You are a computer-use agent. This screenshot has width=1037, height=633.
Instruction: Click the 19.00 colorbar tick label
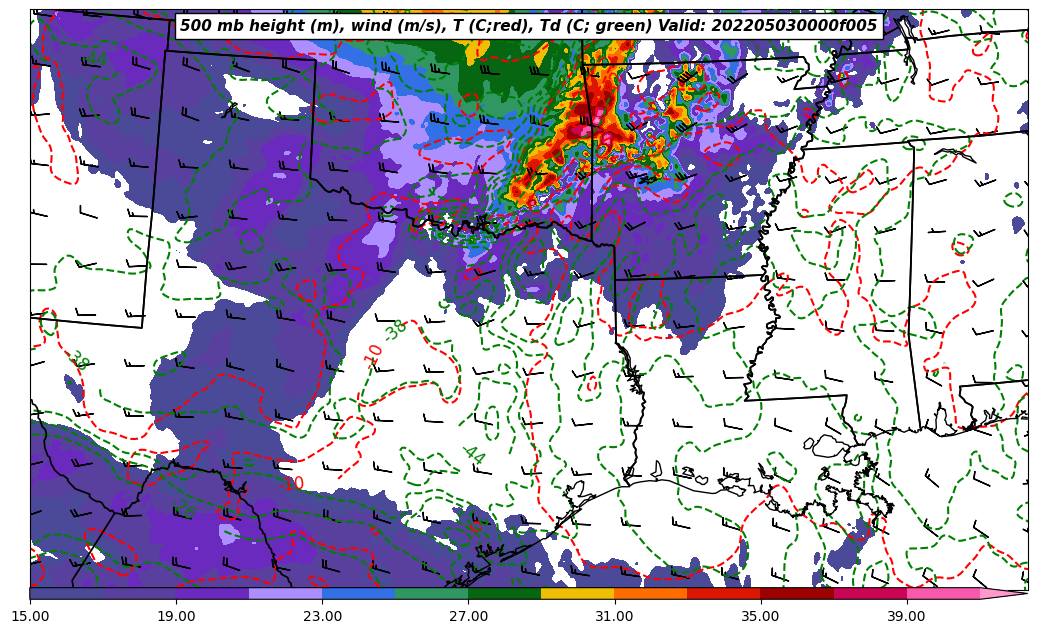176,616
